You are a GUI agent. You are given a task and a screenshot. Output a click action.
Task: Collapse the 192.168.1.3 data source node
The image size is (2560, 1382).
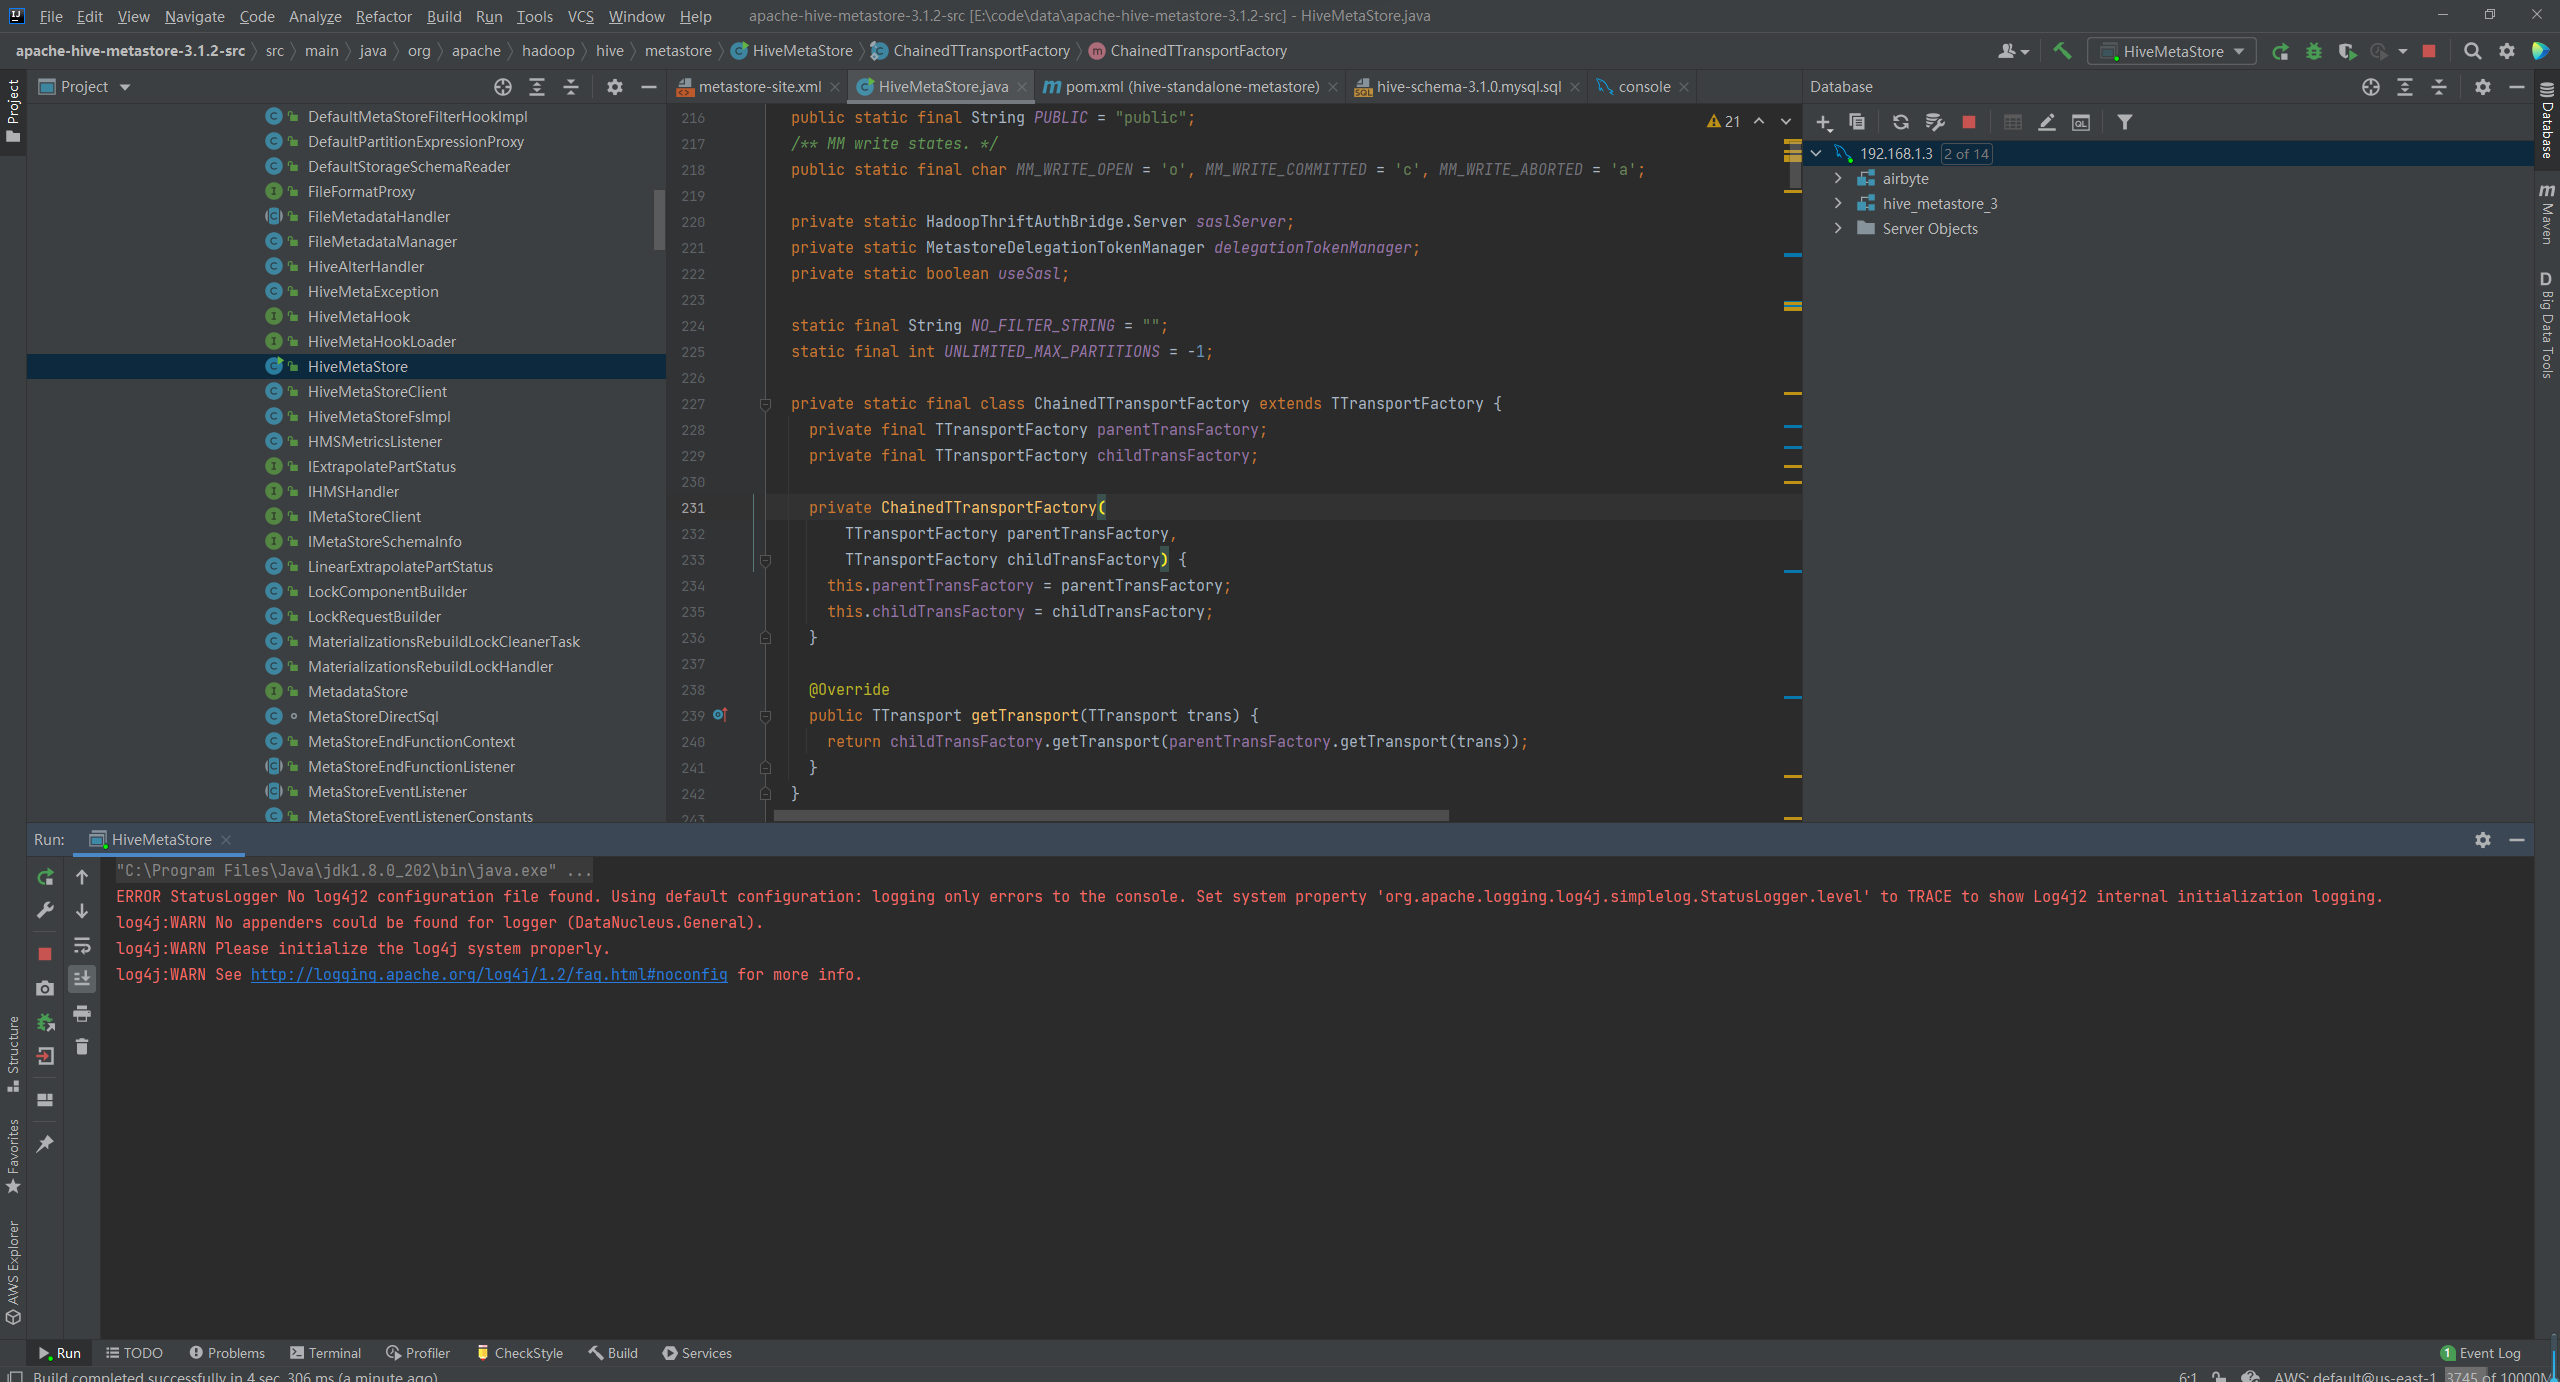1817,153
